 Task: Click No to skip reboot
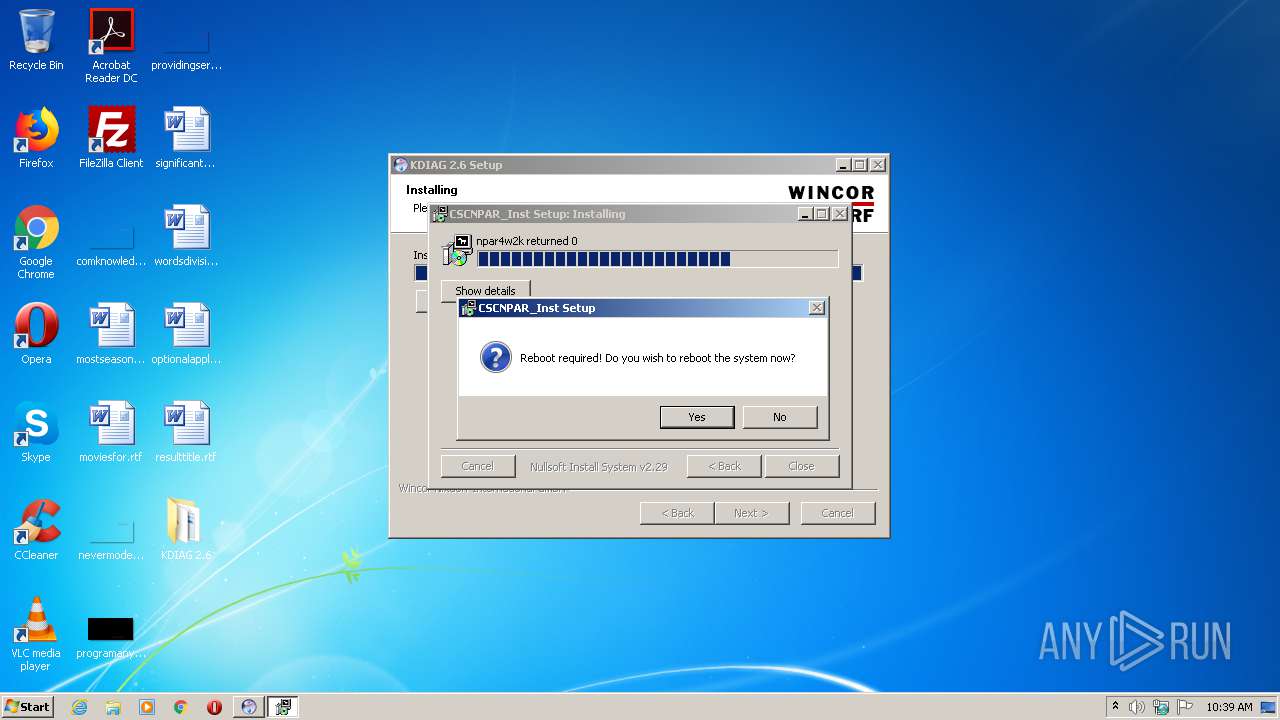(780, 417)
